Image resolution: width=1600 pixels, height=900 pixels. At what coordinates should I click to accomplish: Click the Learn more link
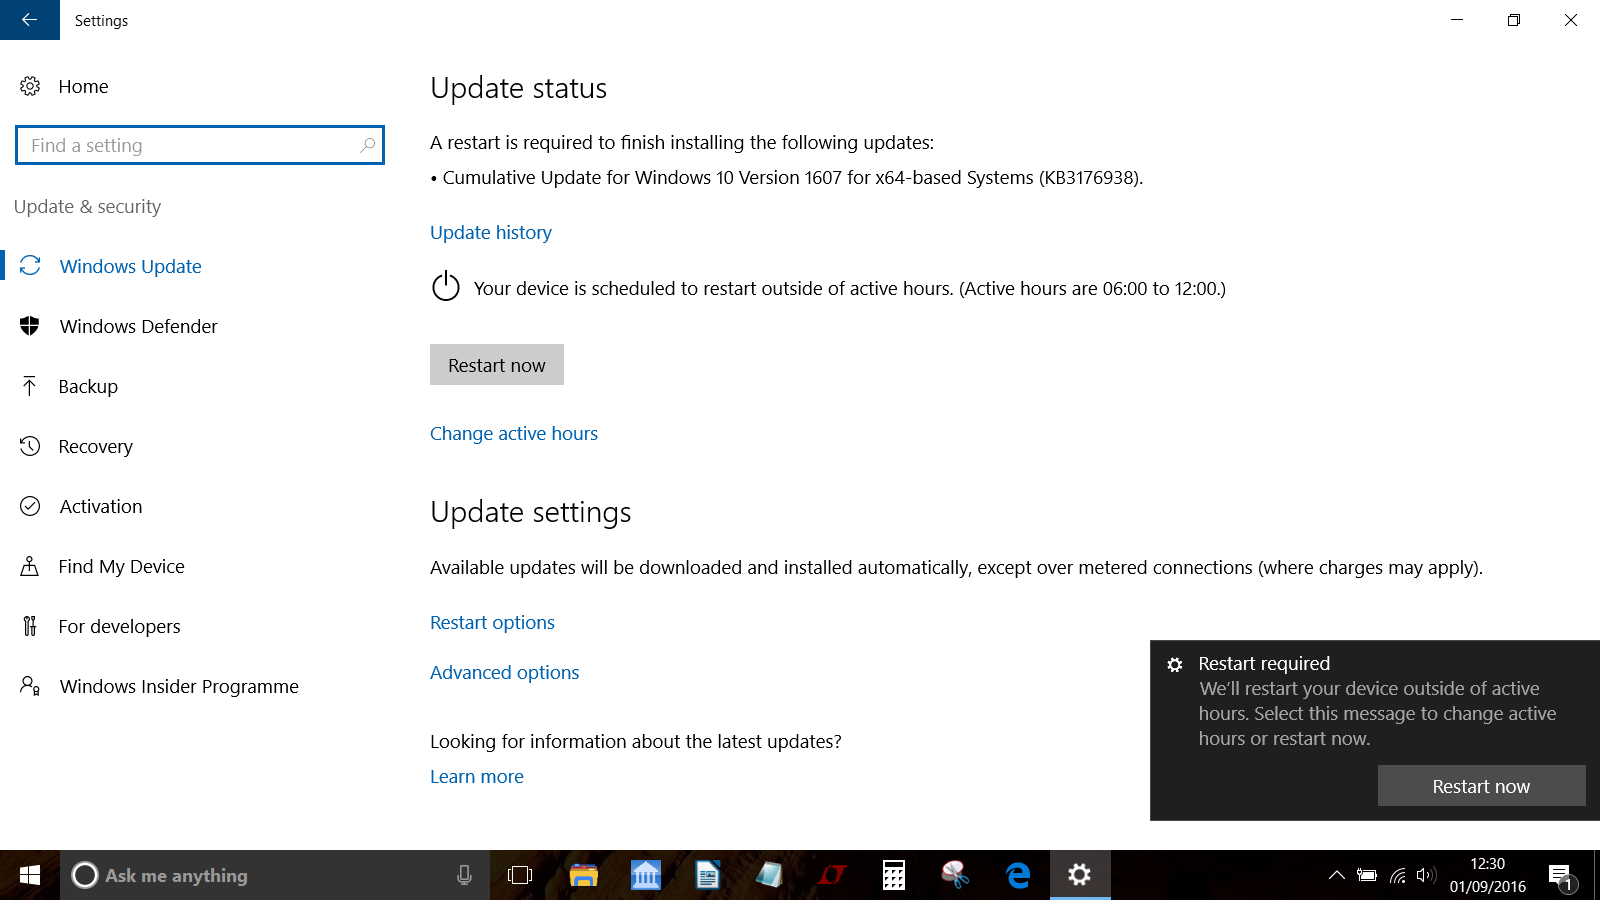point(477,776)
